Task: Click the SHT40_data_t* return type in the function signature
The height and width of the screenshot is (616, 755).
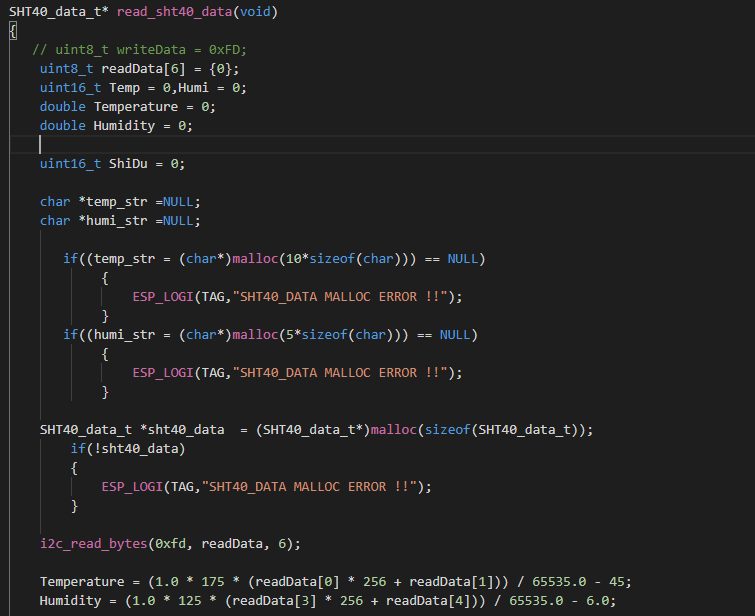Action: tap(59, 12)
